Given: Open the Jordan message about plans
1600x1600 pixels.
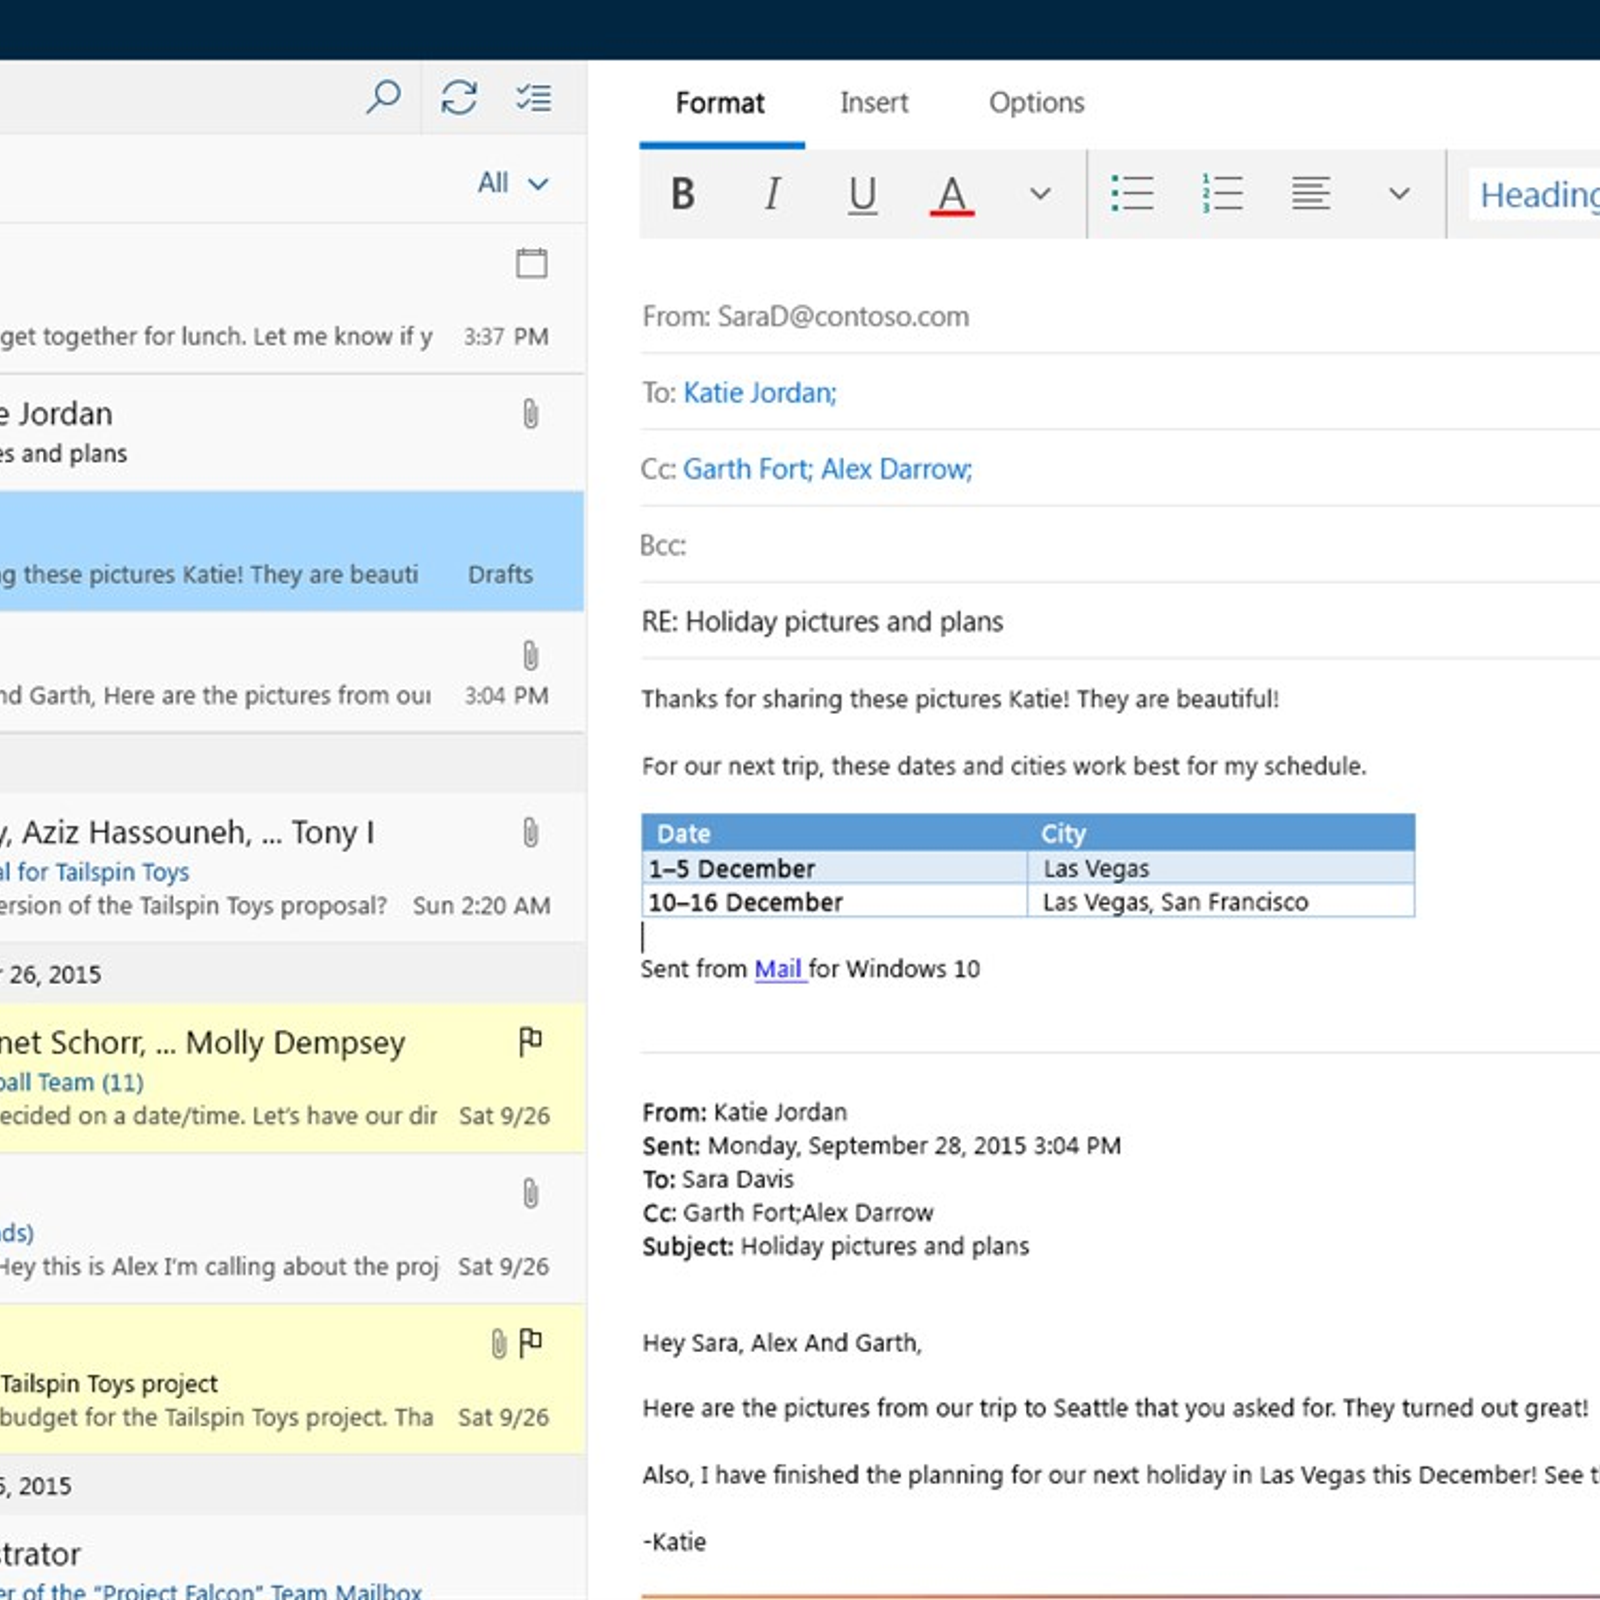Looking at the screenshot, I should point(290,433).
